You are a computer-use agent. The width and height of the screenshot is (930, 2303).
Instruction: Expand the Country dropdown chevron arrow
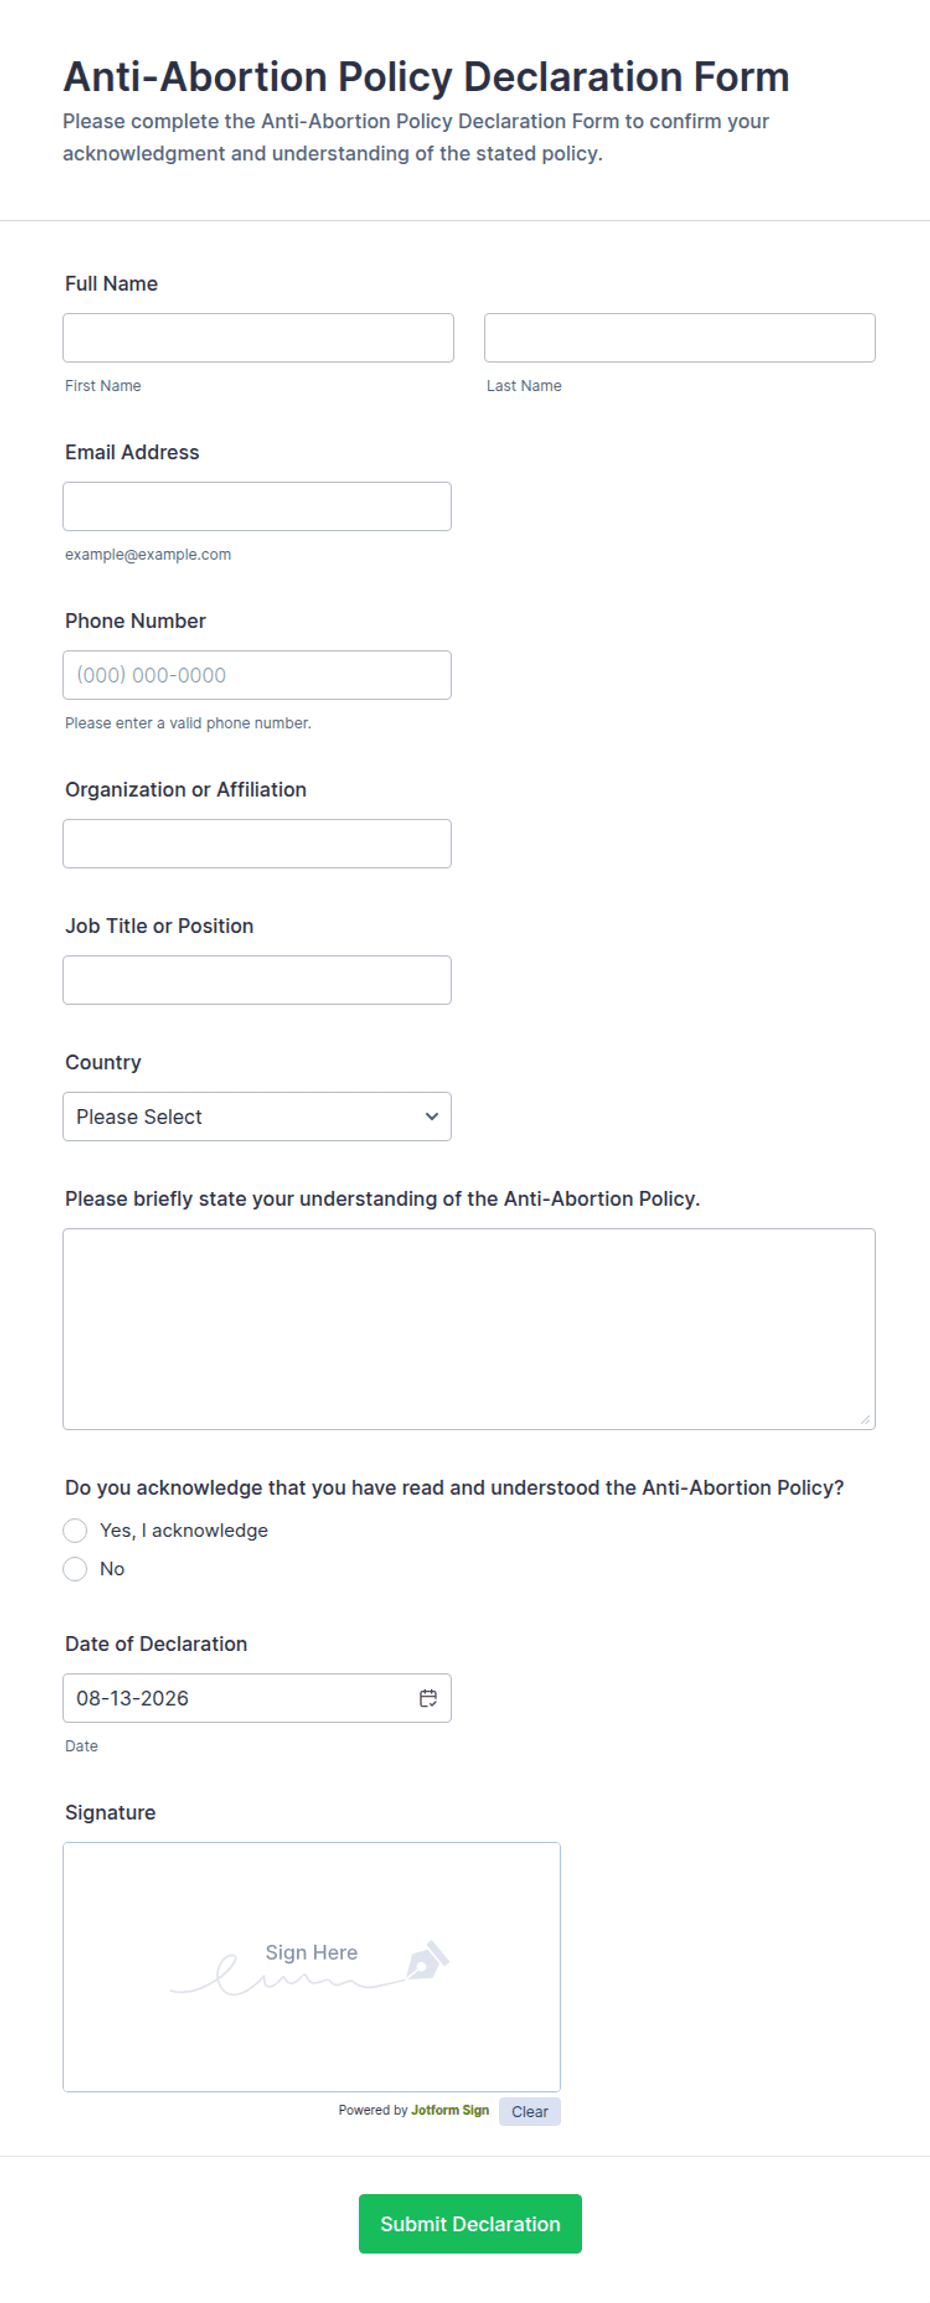pos(432,1117)
